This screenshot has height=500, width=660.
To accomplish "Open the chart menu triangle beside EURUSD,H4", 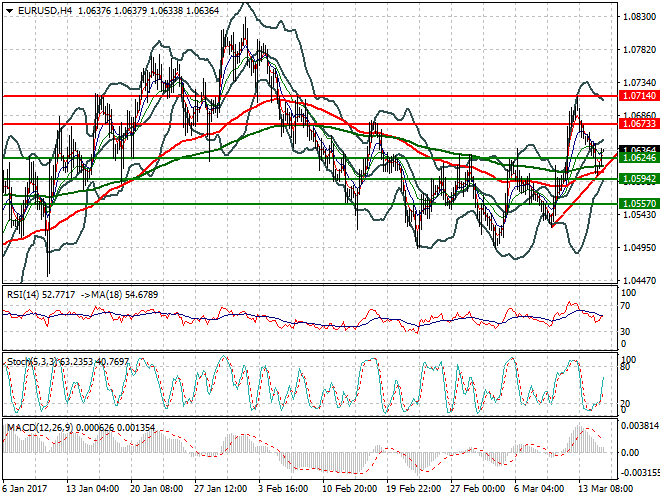I will tap(9, 11).
